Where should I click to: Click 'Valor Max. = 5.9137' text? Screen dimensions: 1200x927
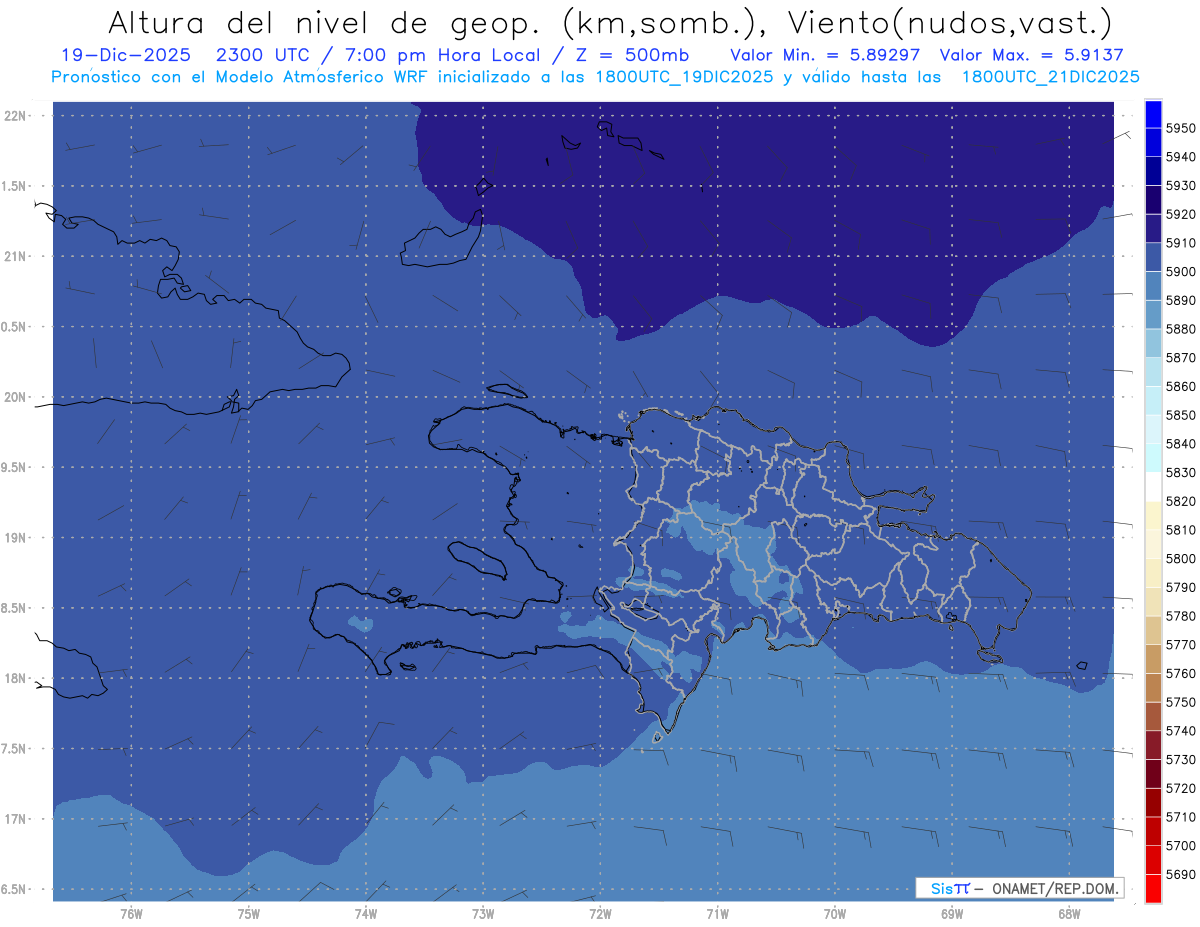(1032, 56)
